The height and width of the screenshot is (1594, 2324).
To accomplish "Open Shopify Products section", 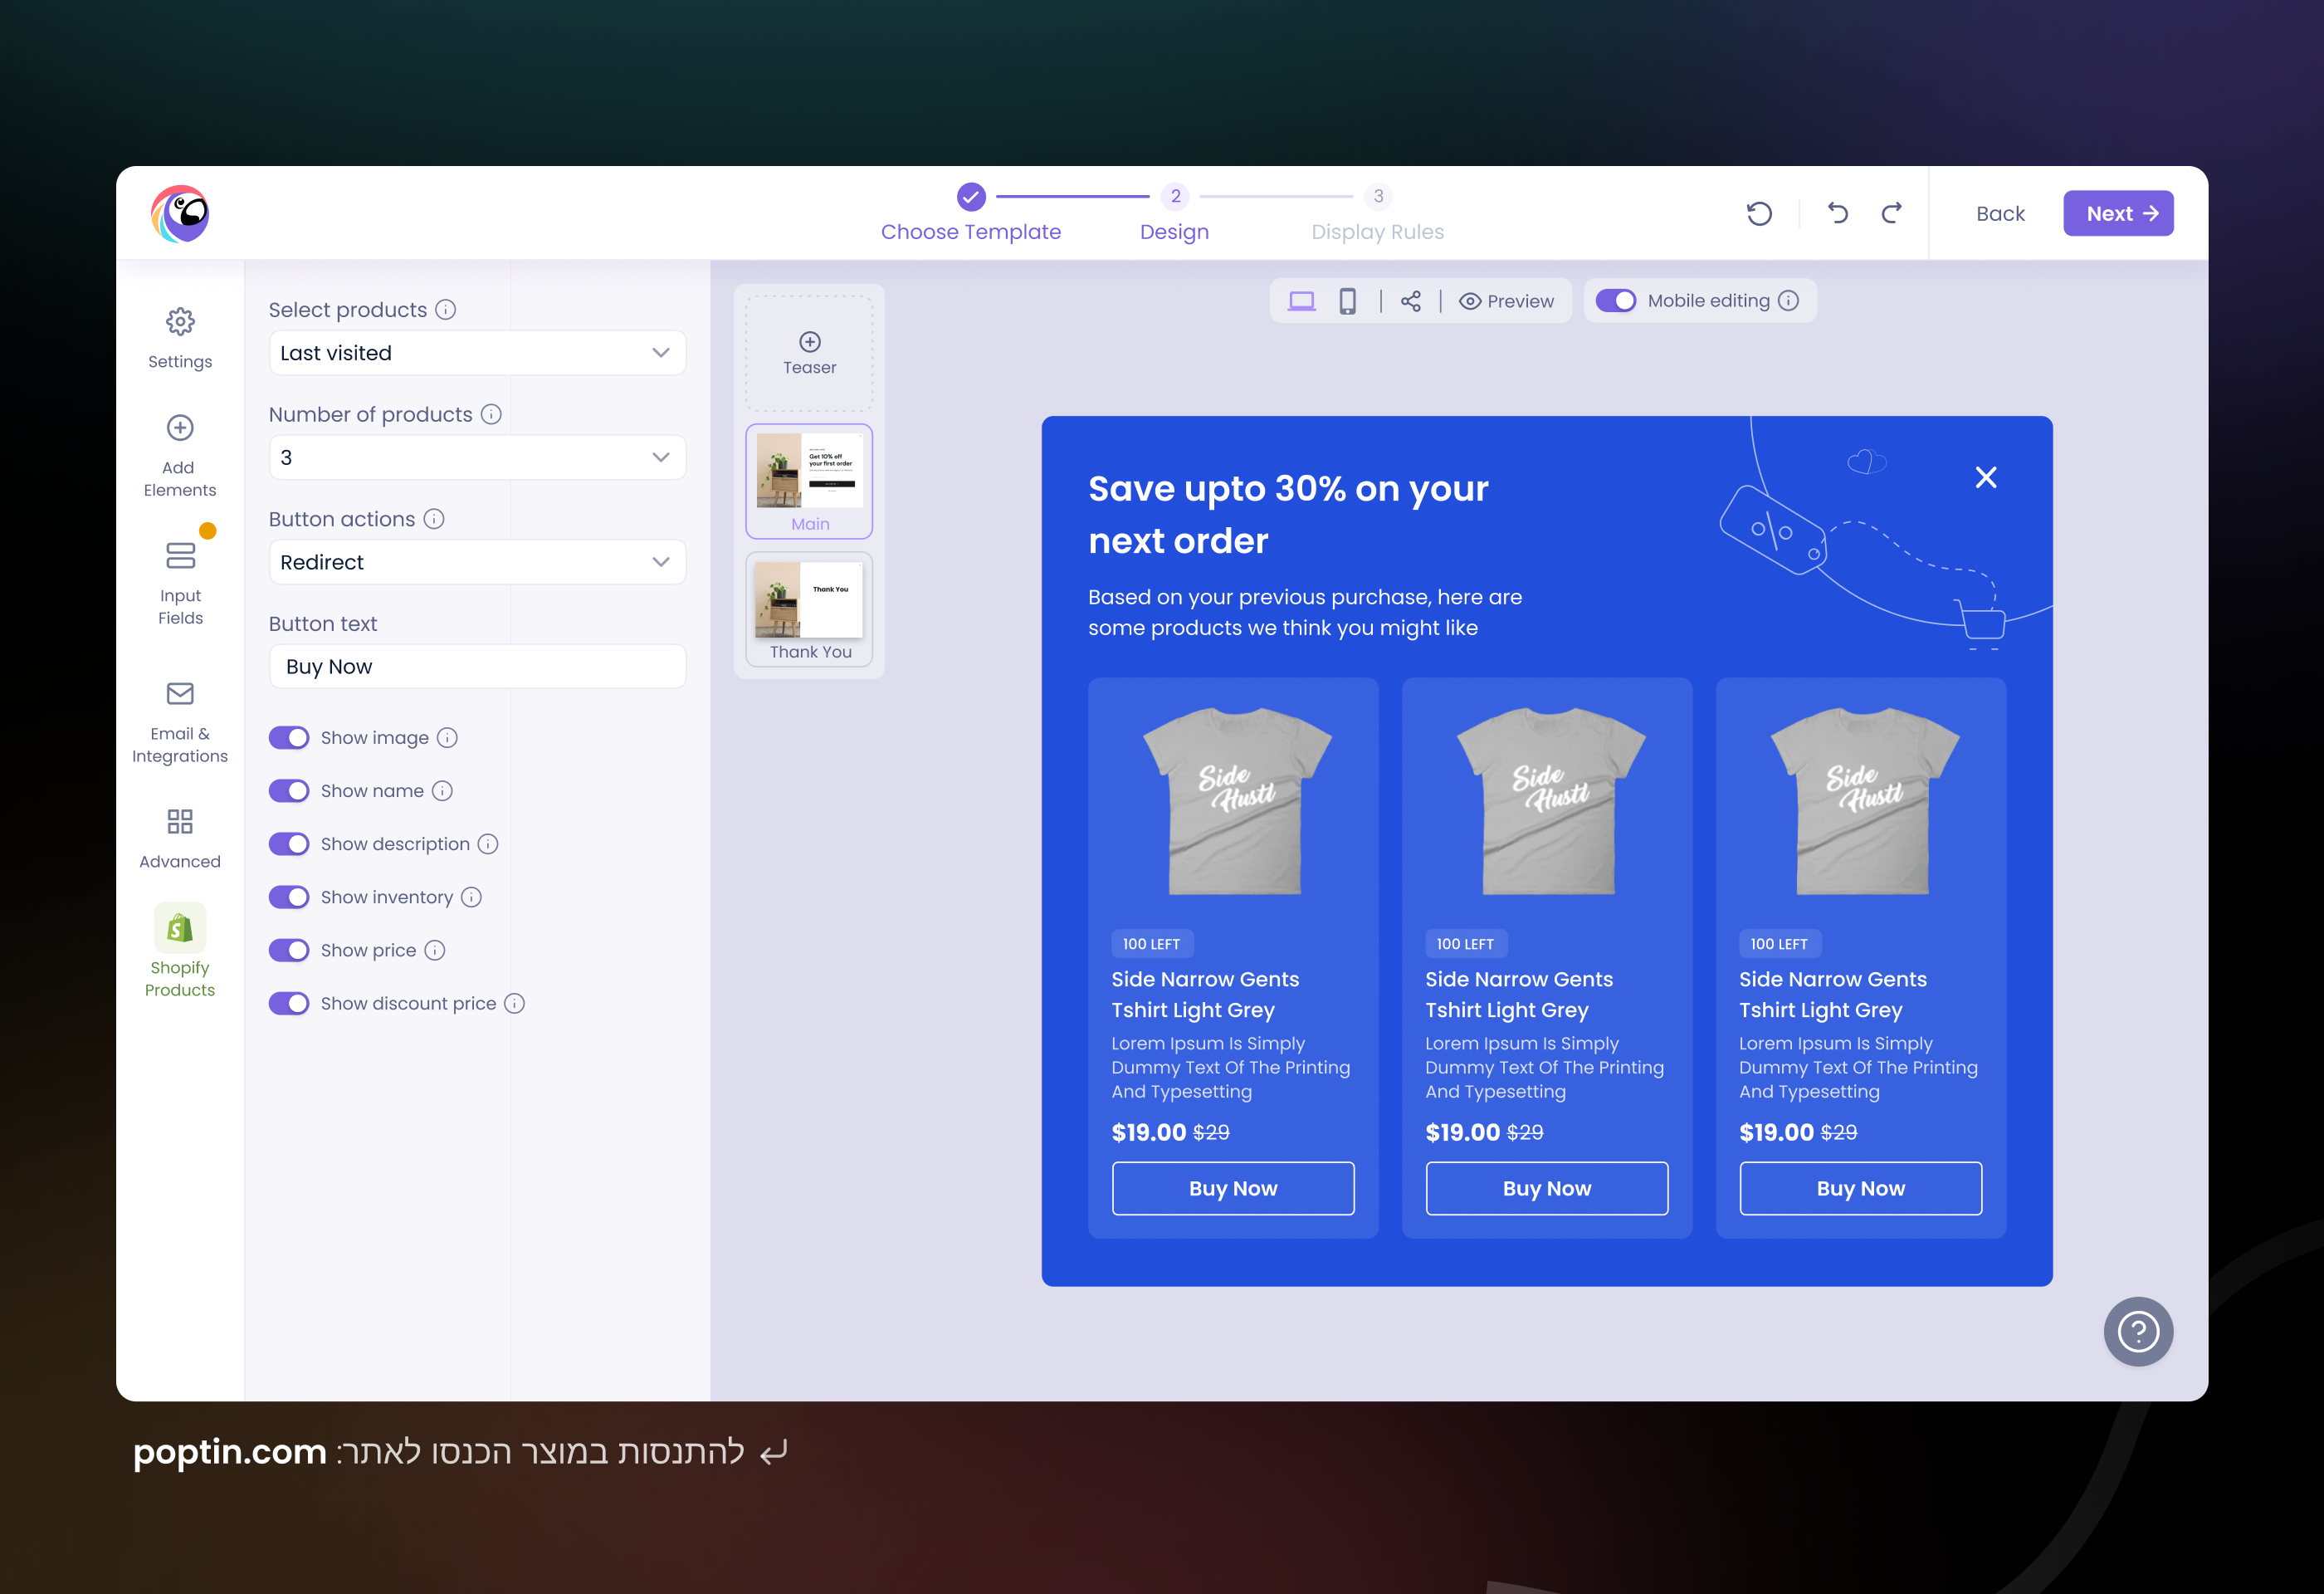I will [x=180, y=951].
